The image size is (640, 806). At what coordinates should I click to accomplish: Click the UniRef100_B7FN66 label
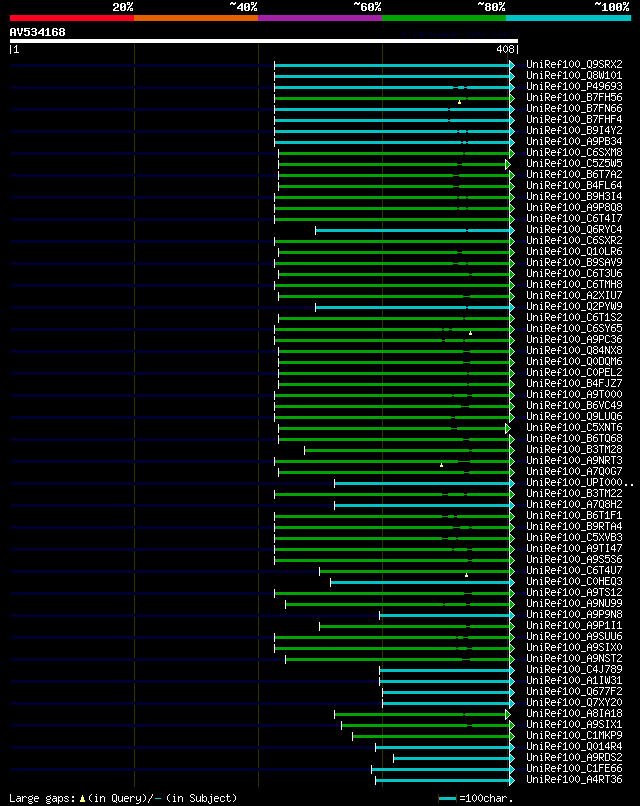click(574, 108)
